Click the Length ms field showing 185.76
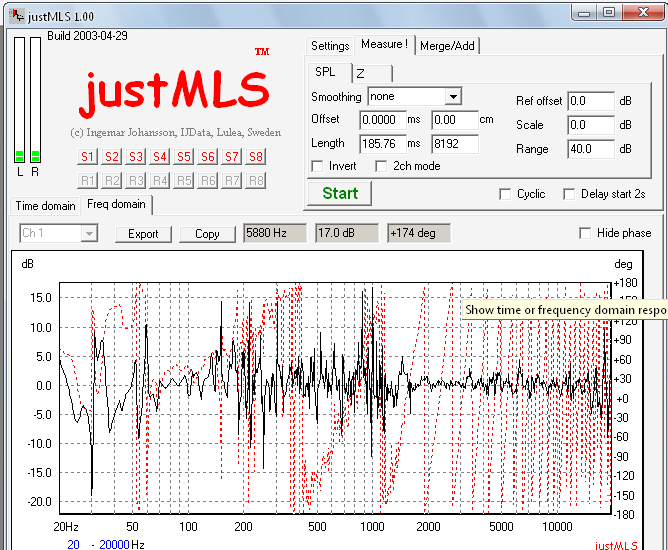Image resolution: width=668 pixels, height=550 pixels. (383, 144)
